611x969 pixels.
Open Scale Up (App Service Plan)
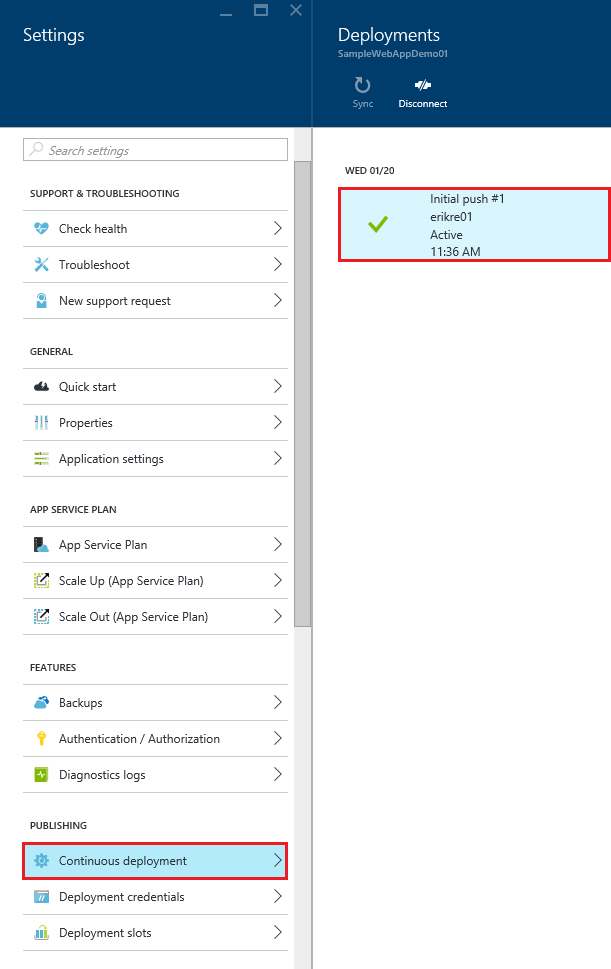155,581
